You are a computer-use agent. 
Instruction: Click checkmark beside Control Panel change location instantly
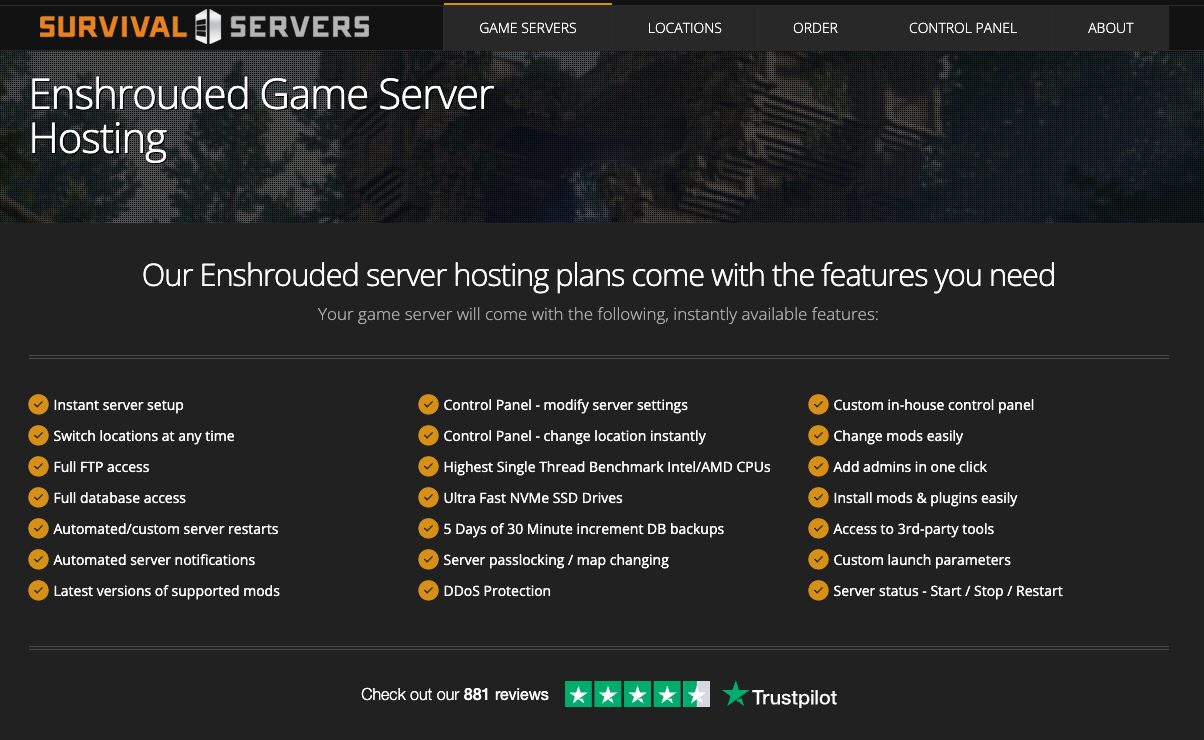tap(428, 435)
